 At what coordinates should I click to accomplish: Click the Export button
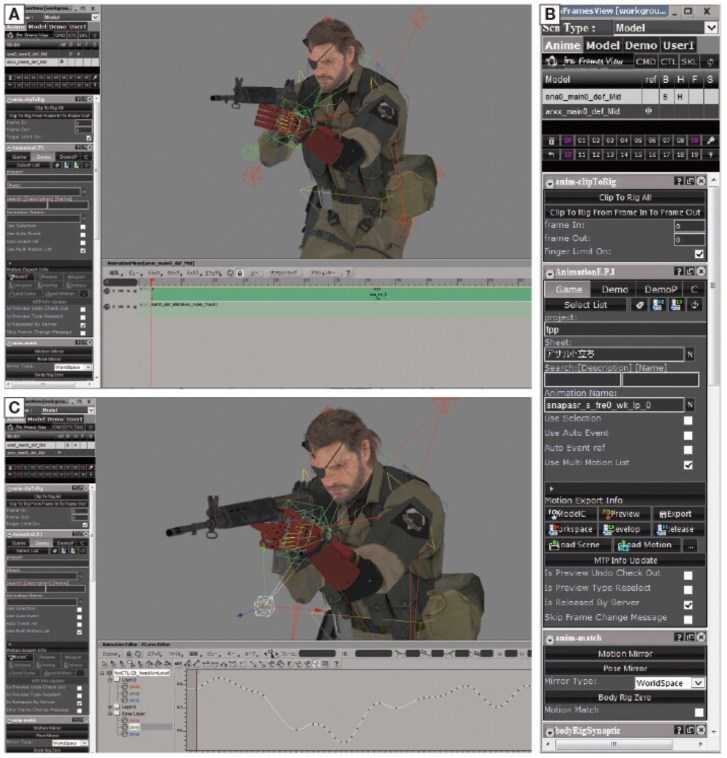point(678,514)
